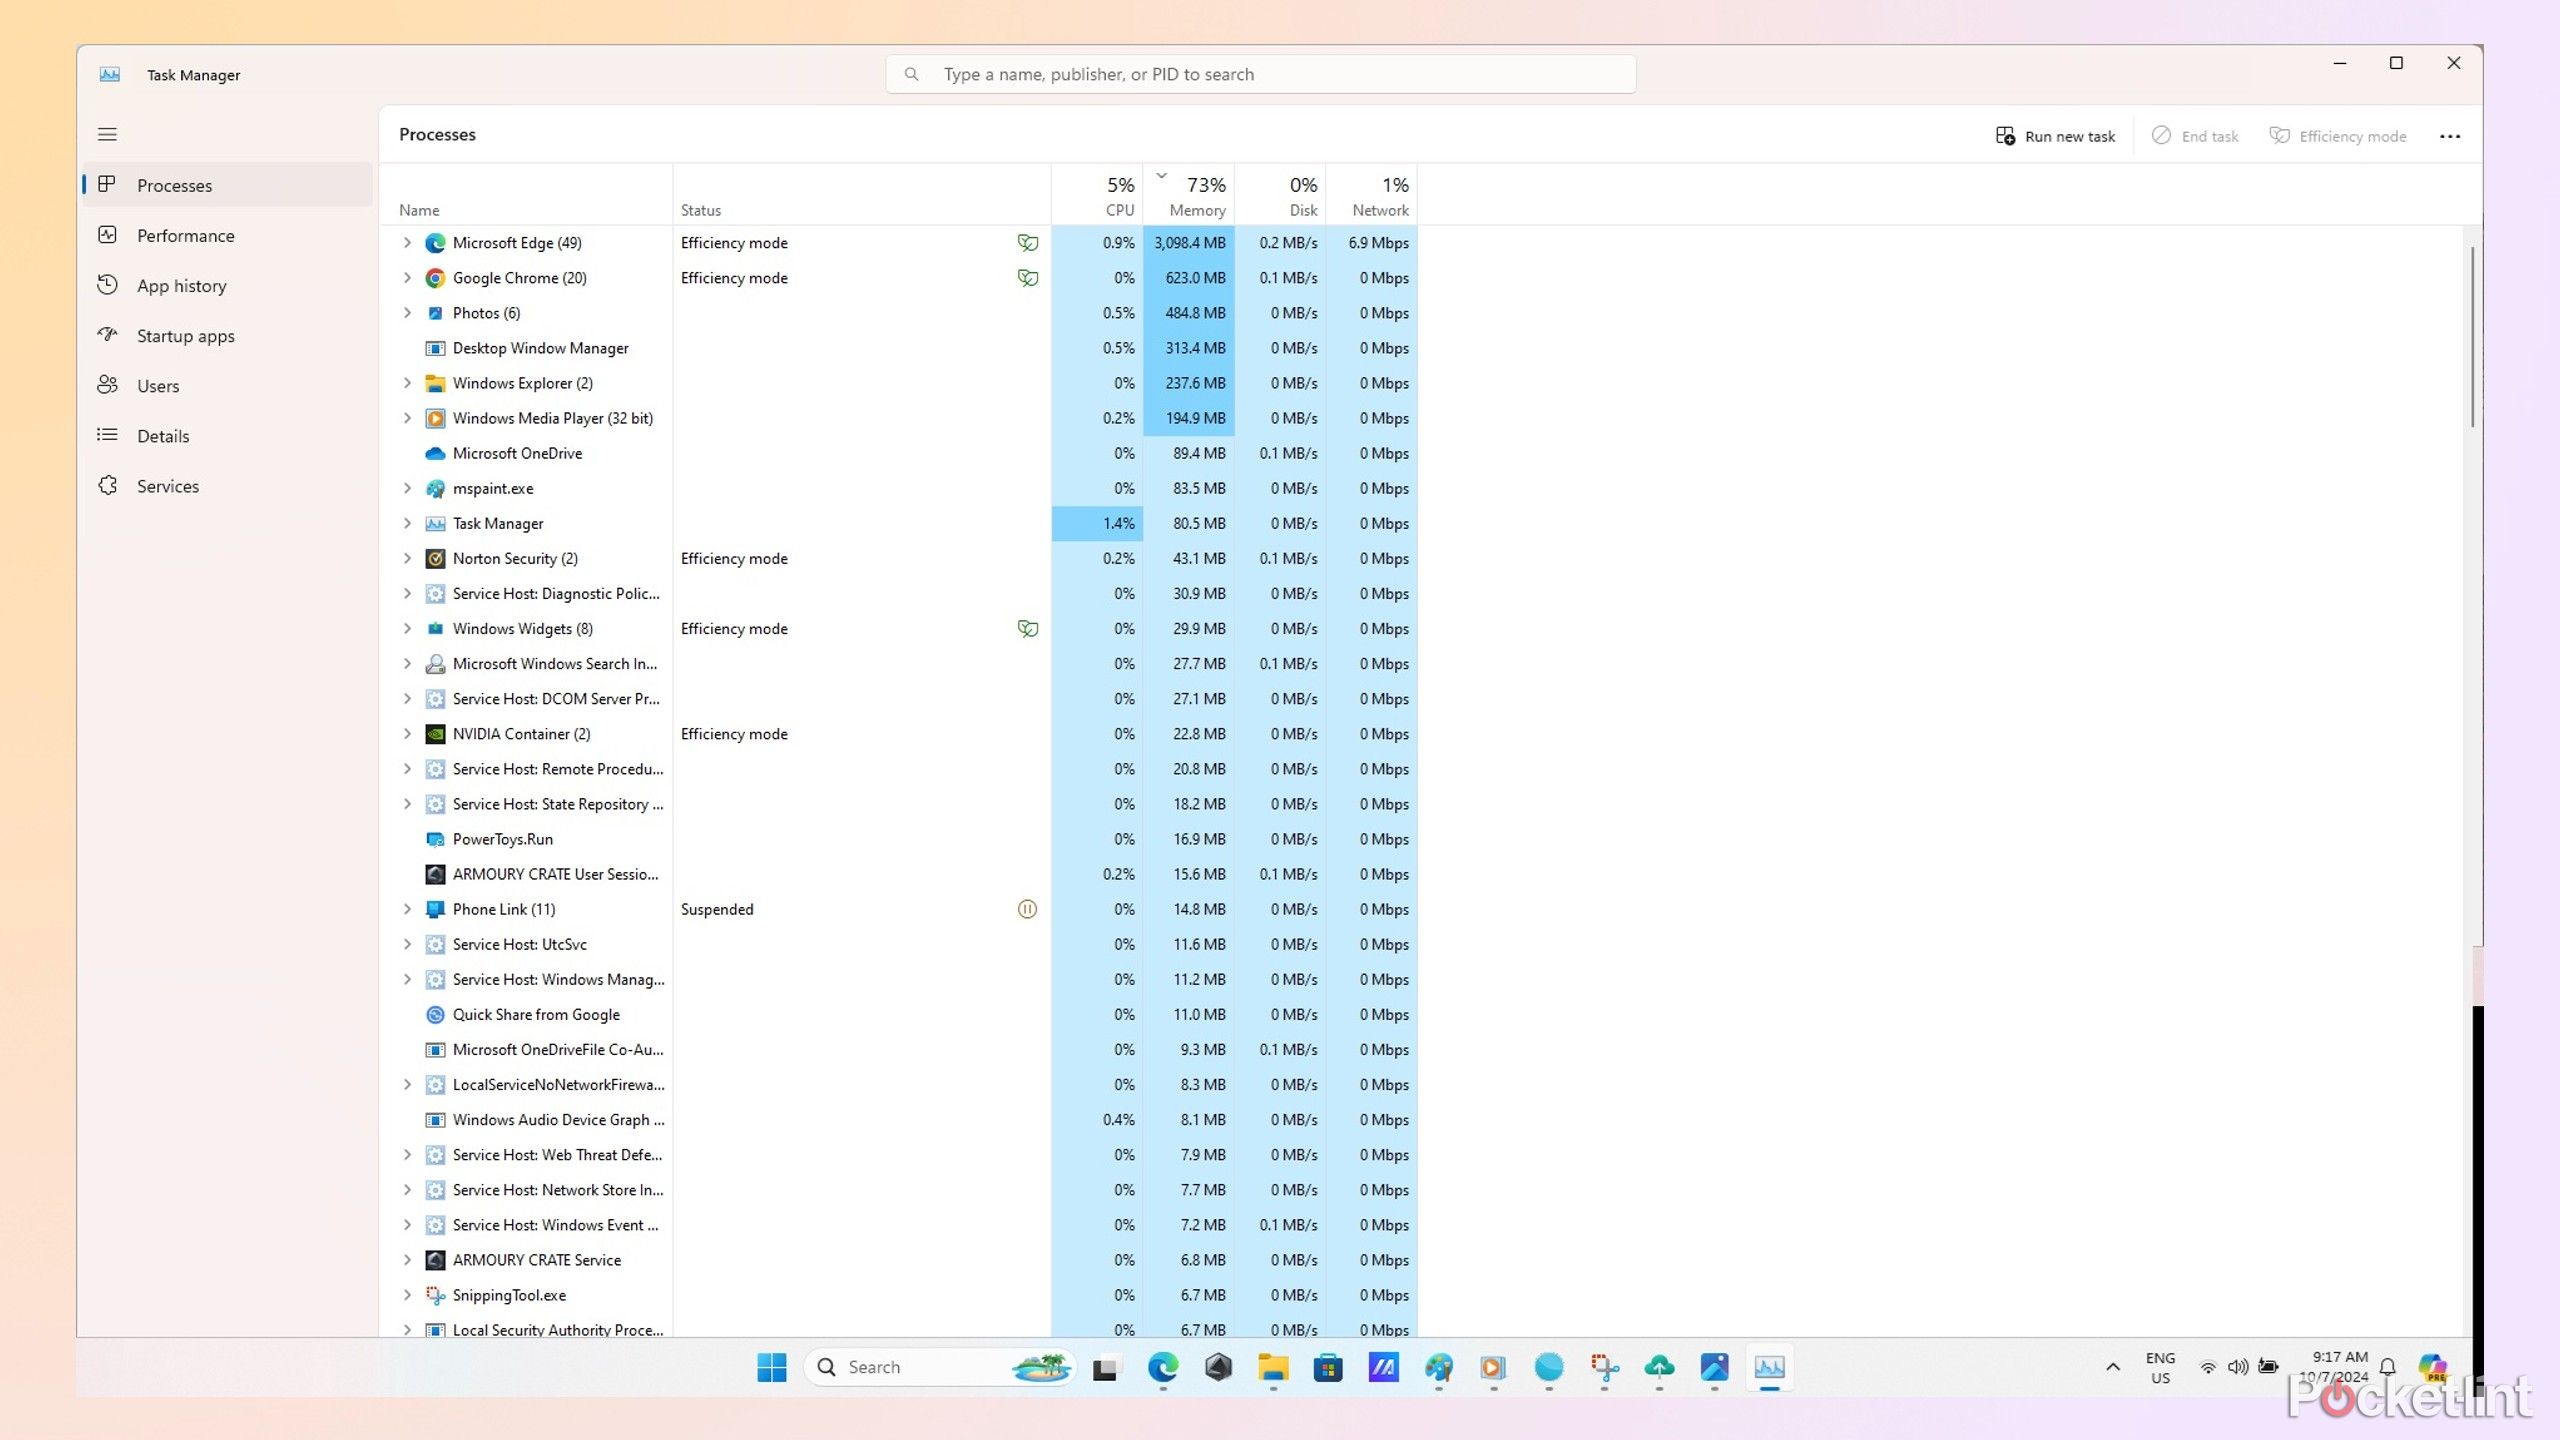Expand Google Chrome process group
Screen dimensions: 2560x1440
408,278
